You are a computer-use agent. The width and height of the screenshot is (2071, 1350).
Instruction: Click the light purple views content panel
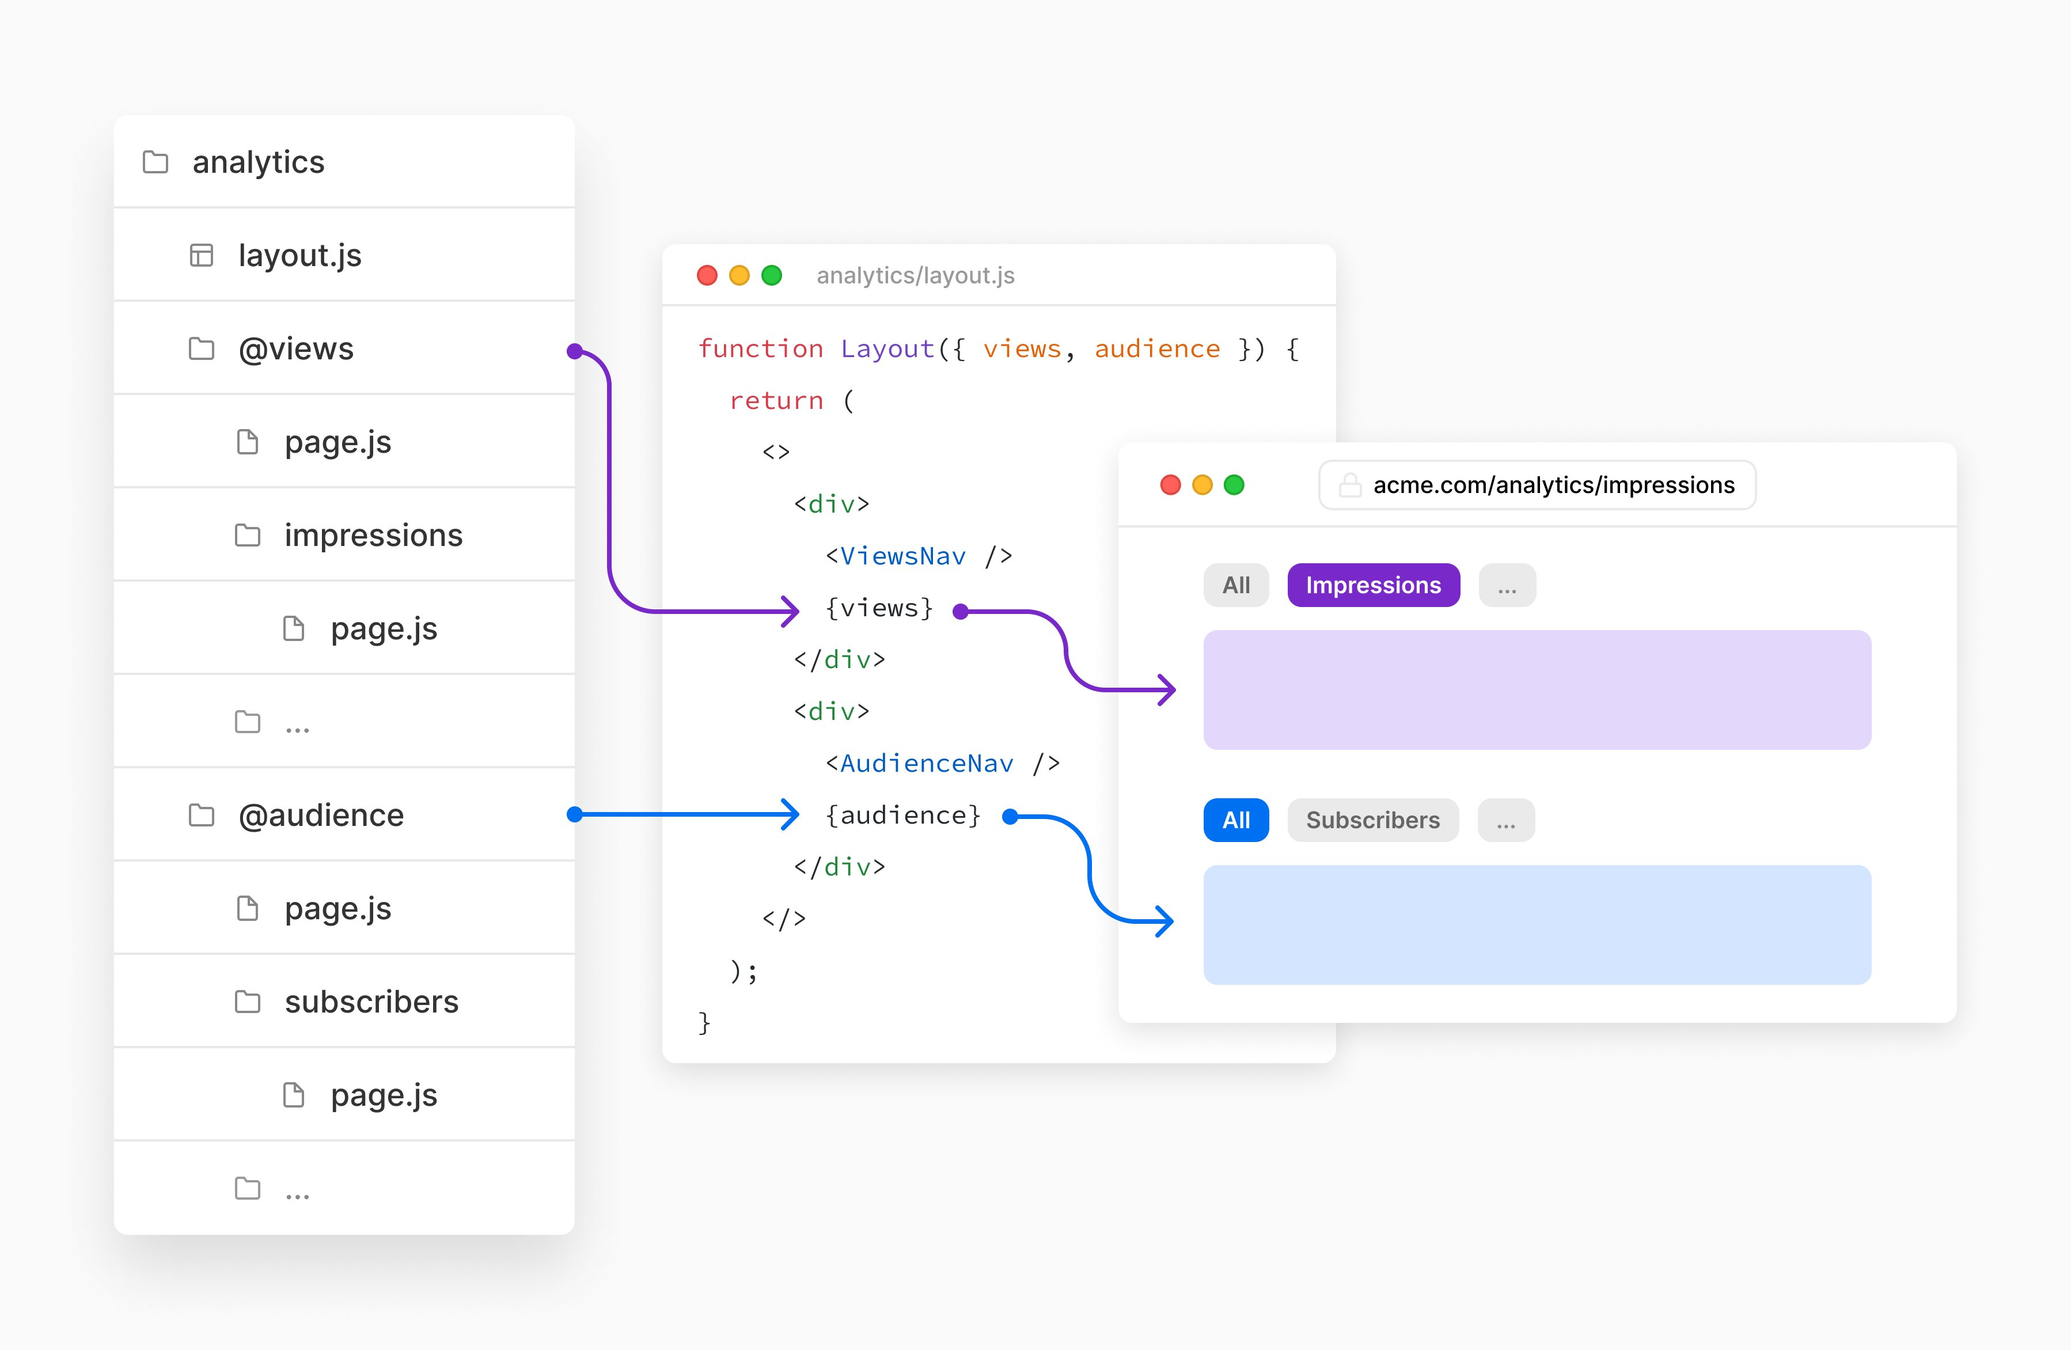coord(1536,690)
